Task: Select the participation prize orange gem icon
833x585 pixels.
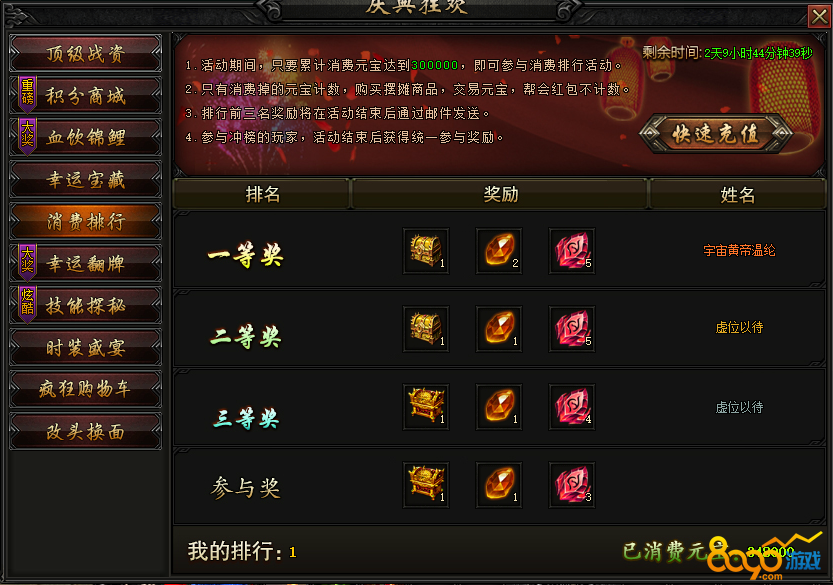Action: 499,485
